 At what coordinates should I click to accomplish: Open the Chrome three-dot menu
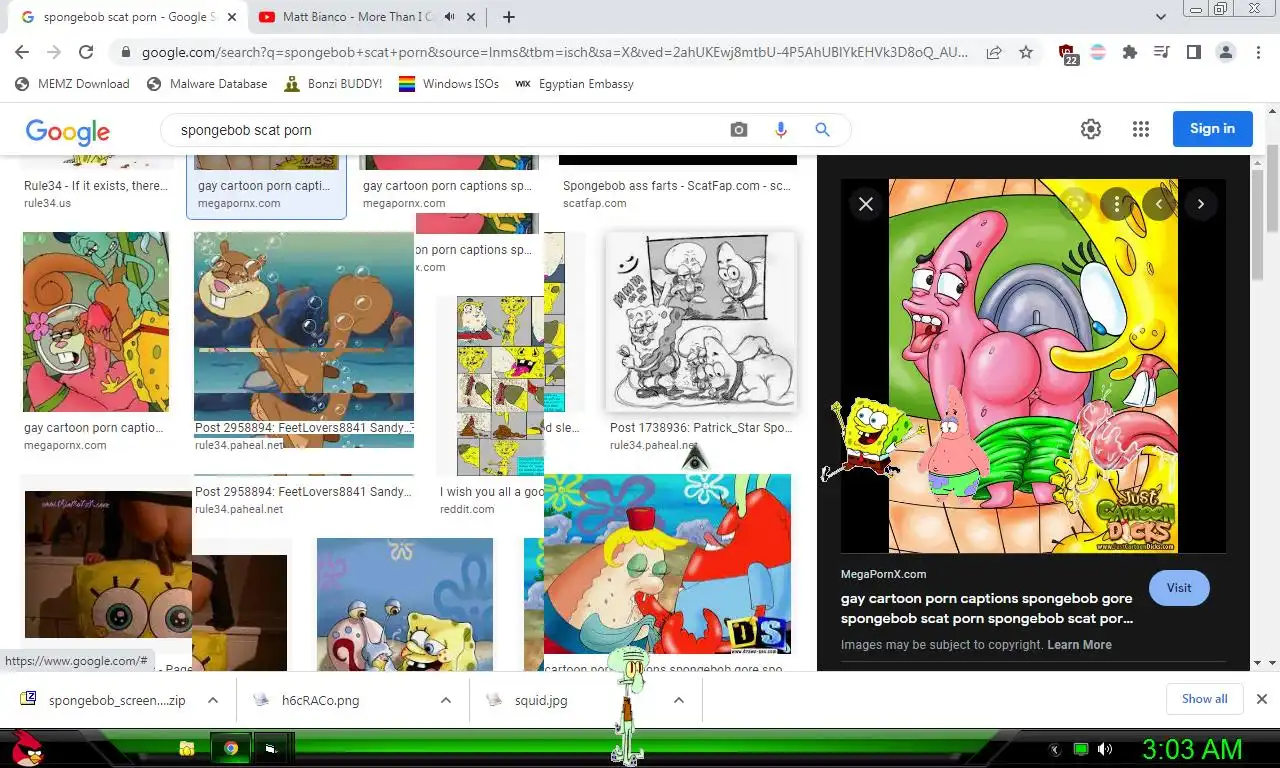[1258, 53]
